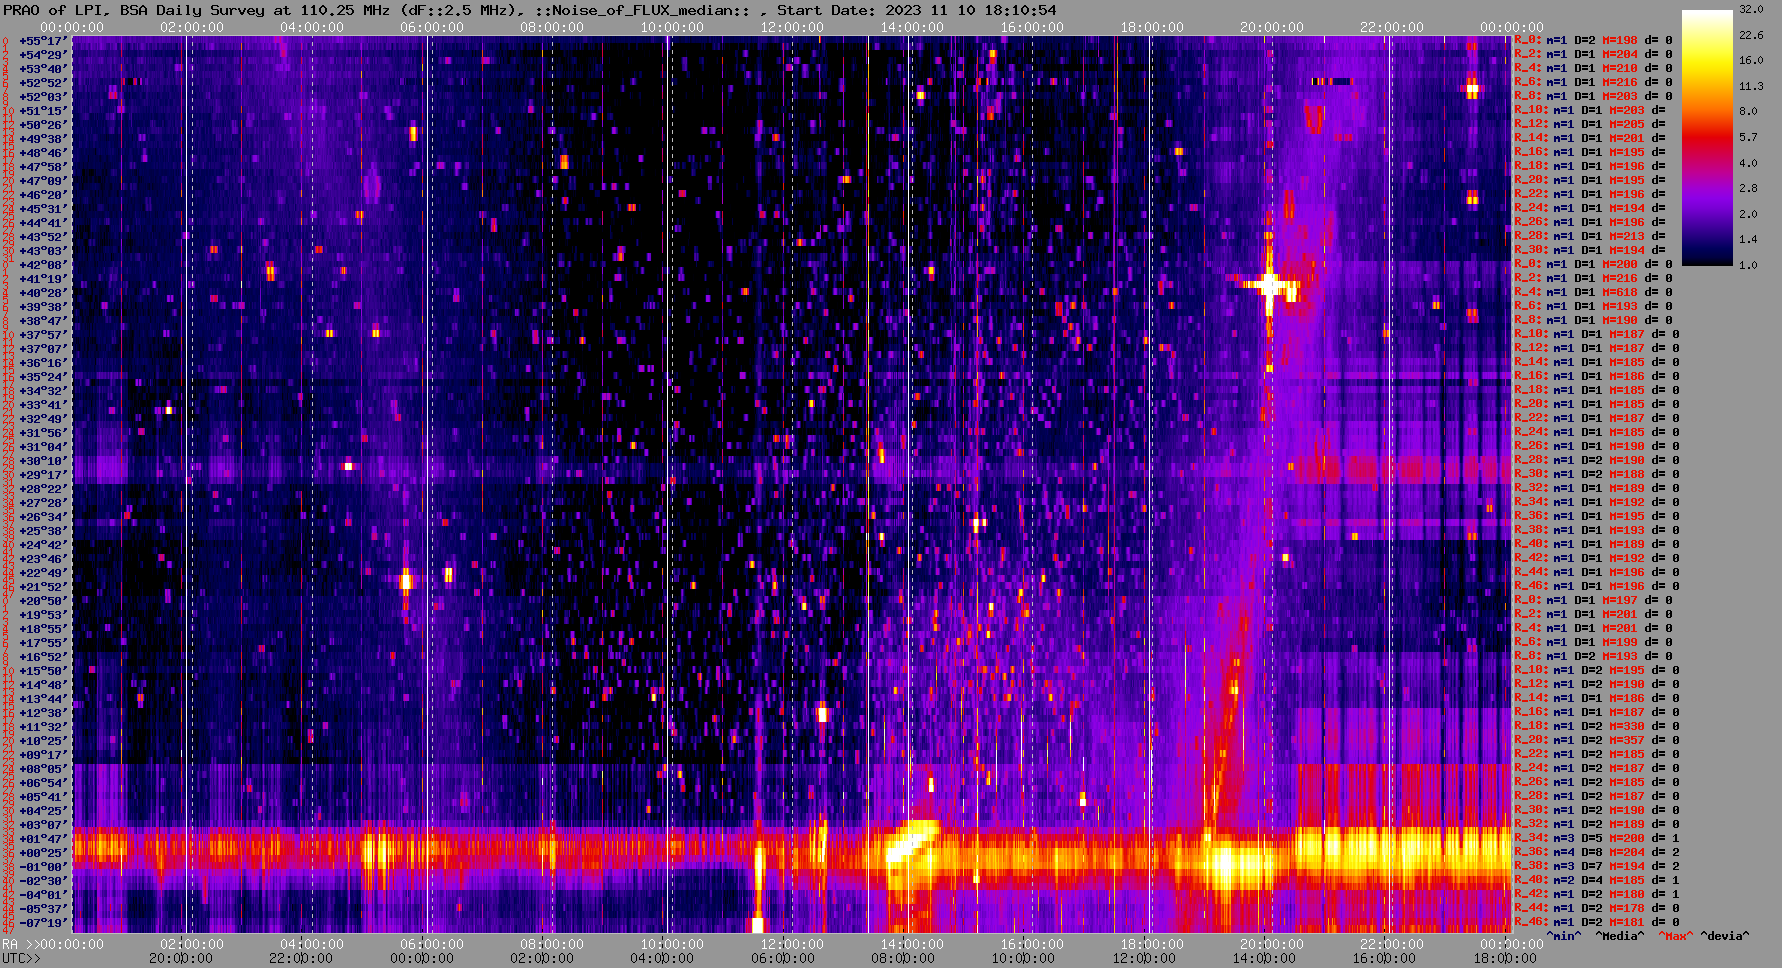Click the +12°38' declination label

42,712
